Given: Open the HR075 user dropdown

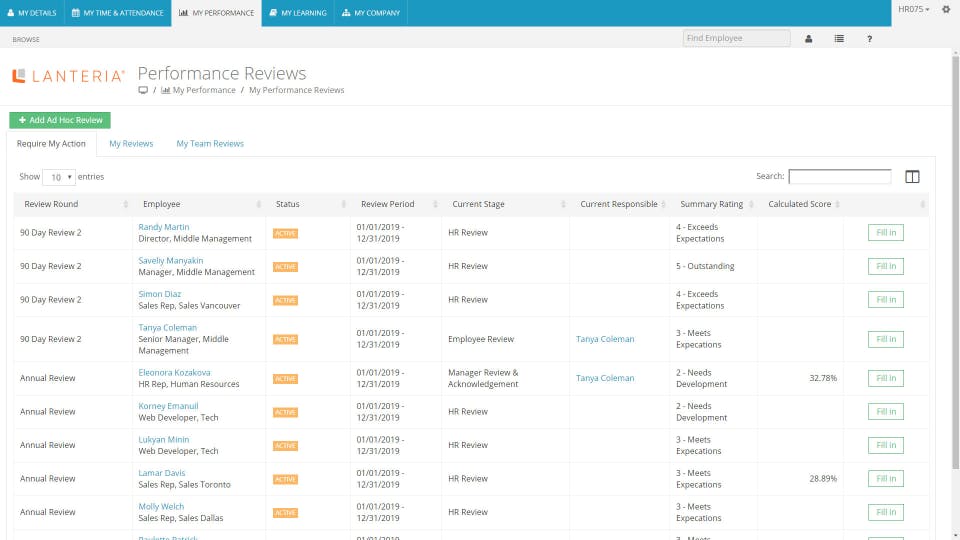Looking at the screenshot, I should 913,9.
